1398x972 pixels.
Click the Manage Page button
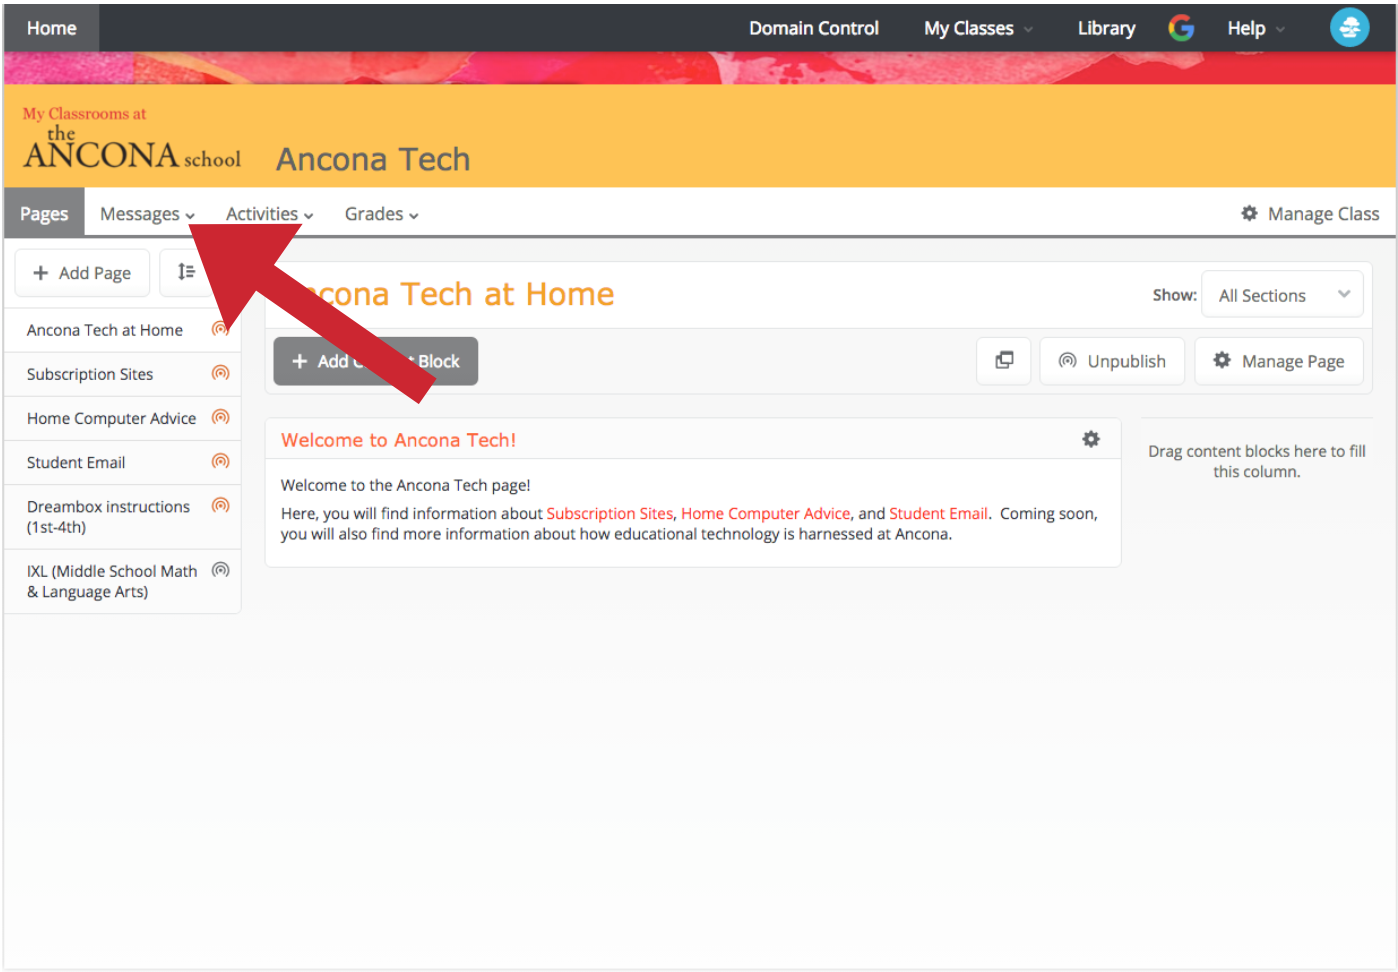(x=1279, y=361)
